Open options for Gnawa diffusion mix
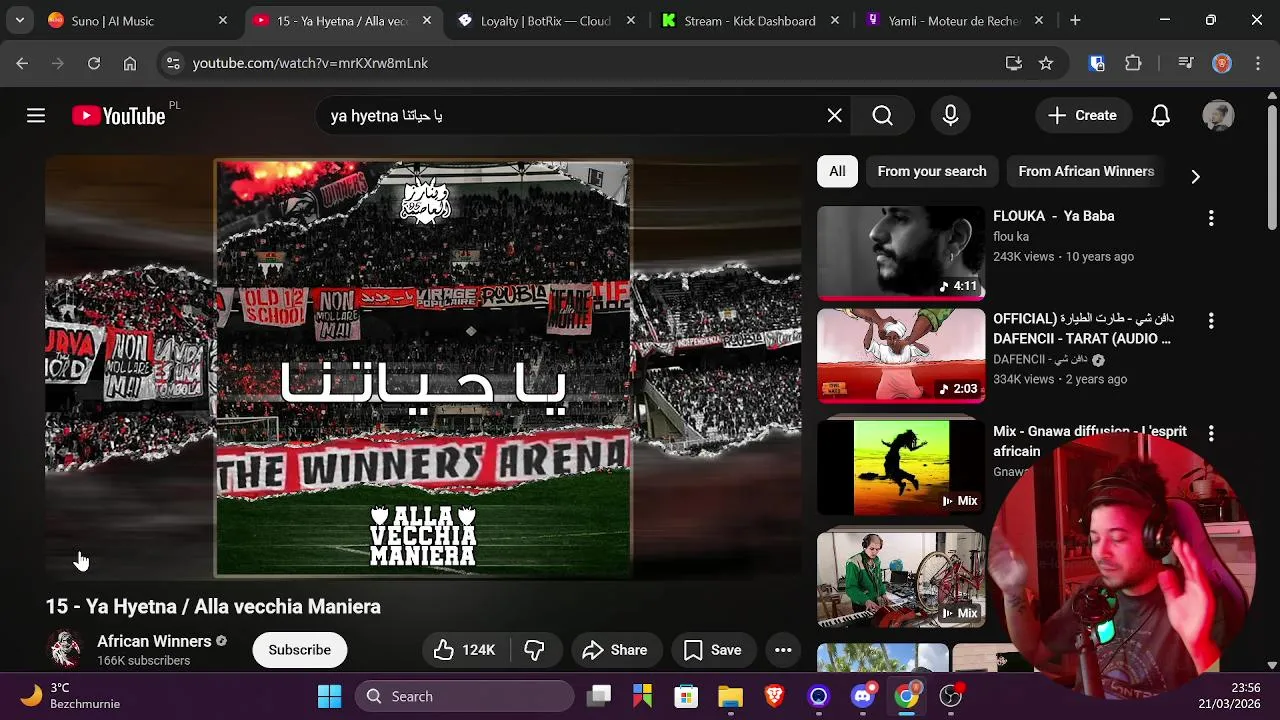Screen dimensions: 1280x720 pos(1211,434)
